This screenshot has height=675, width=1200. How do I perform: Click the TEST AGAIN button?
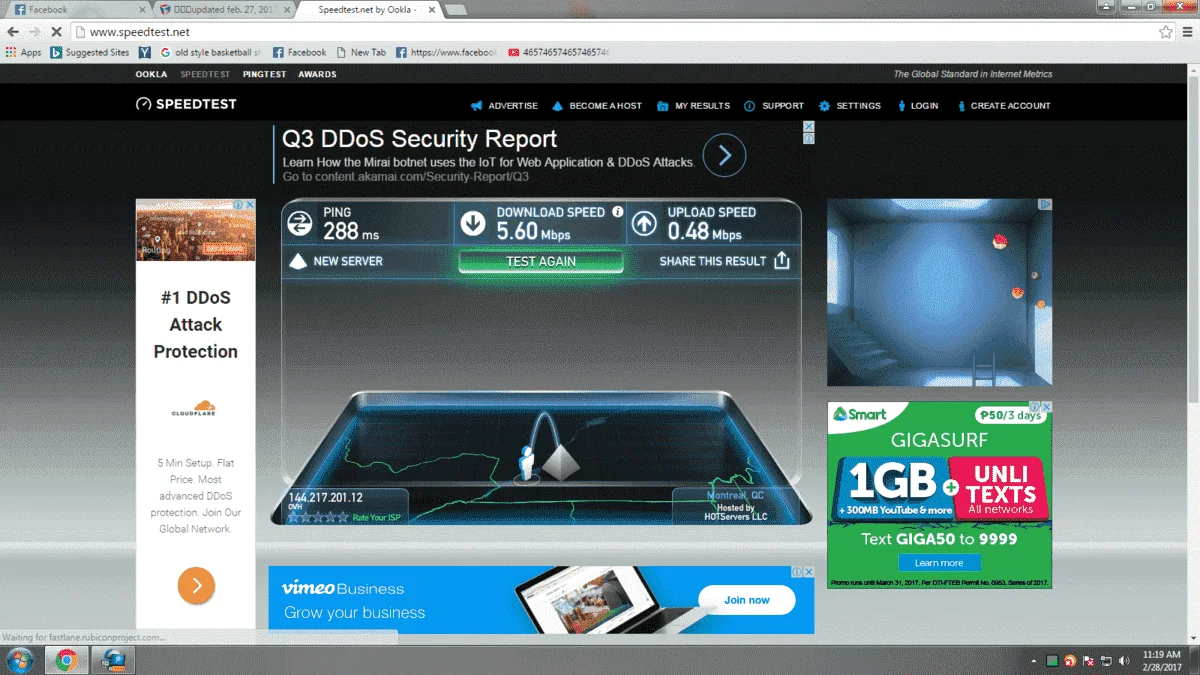[541, 261]
